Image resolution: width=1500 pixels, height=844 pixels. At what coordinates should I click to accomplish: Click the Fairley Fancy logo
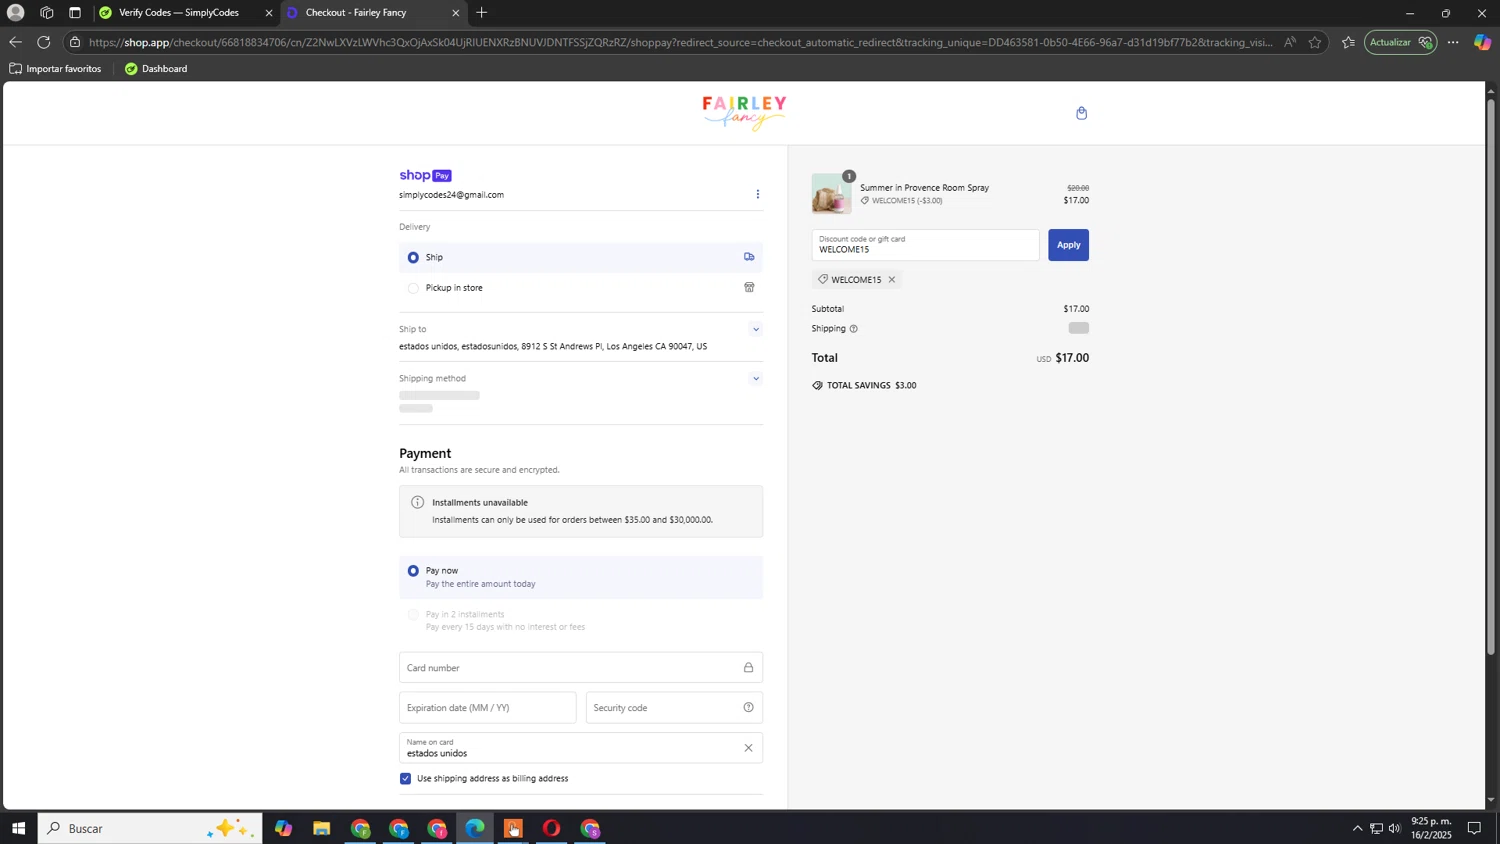pyautogui.click(x=744, y=113)
